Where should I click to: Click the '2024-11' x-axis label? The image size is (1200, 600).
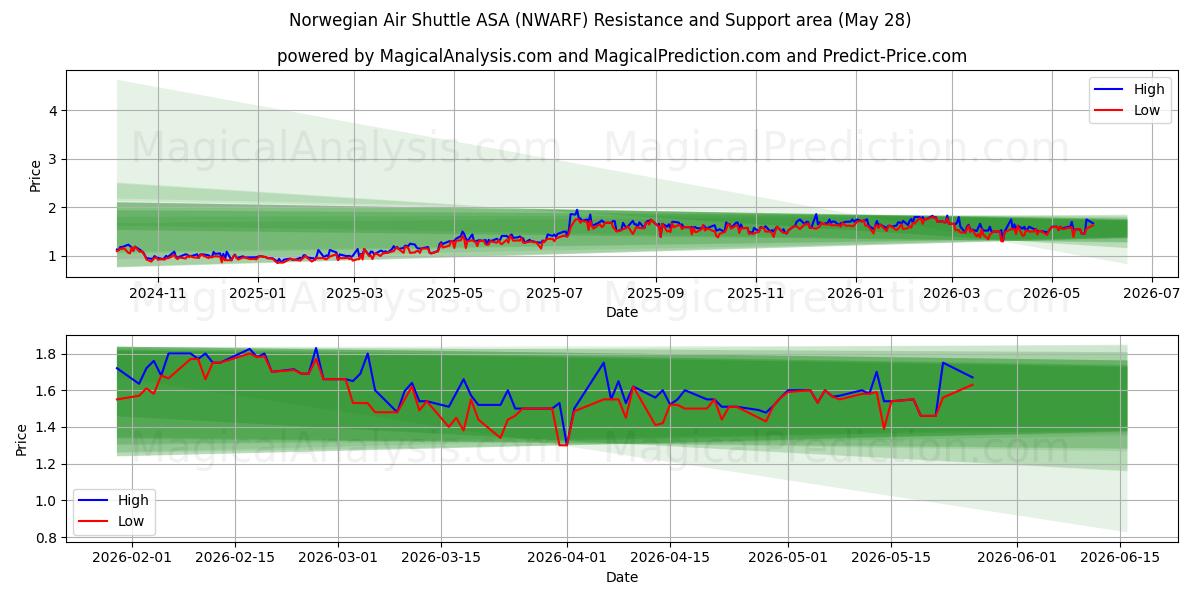(x=159, y=294)
